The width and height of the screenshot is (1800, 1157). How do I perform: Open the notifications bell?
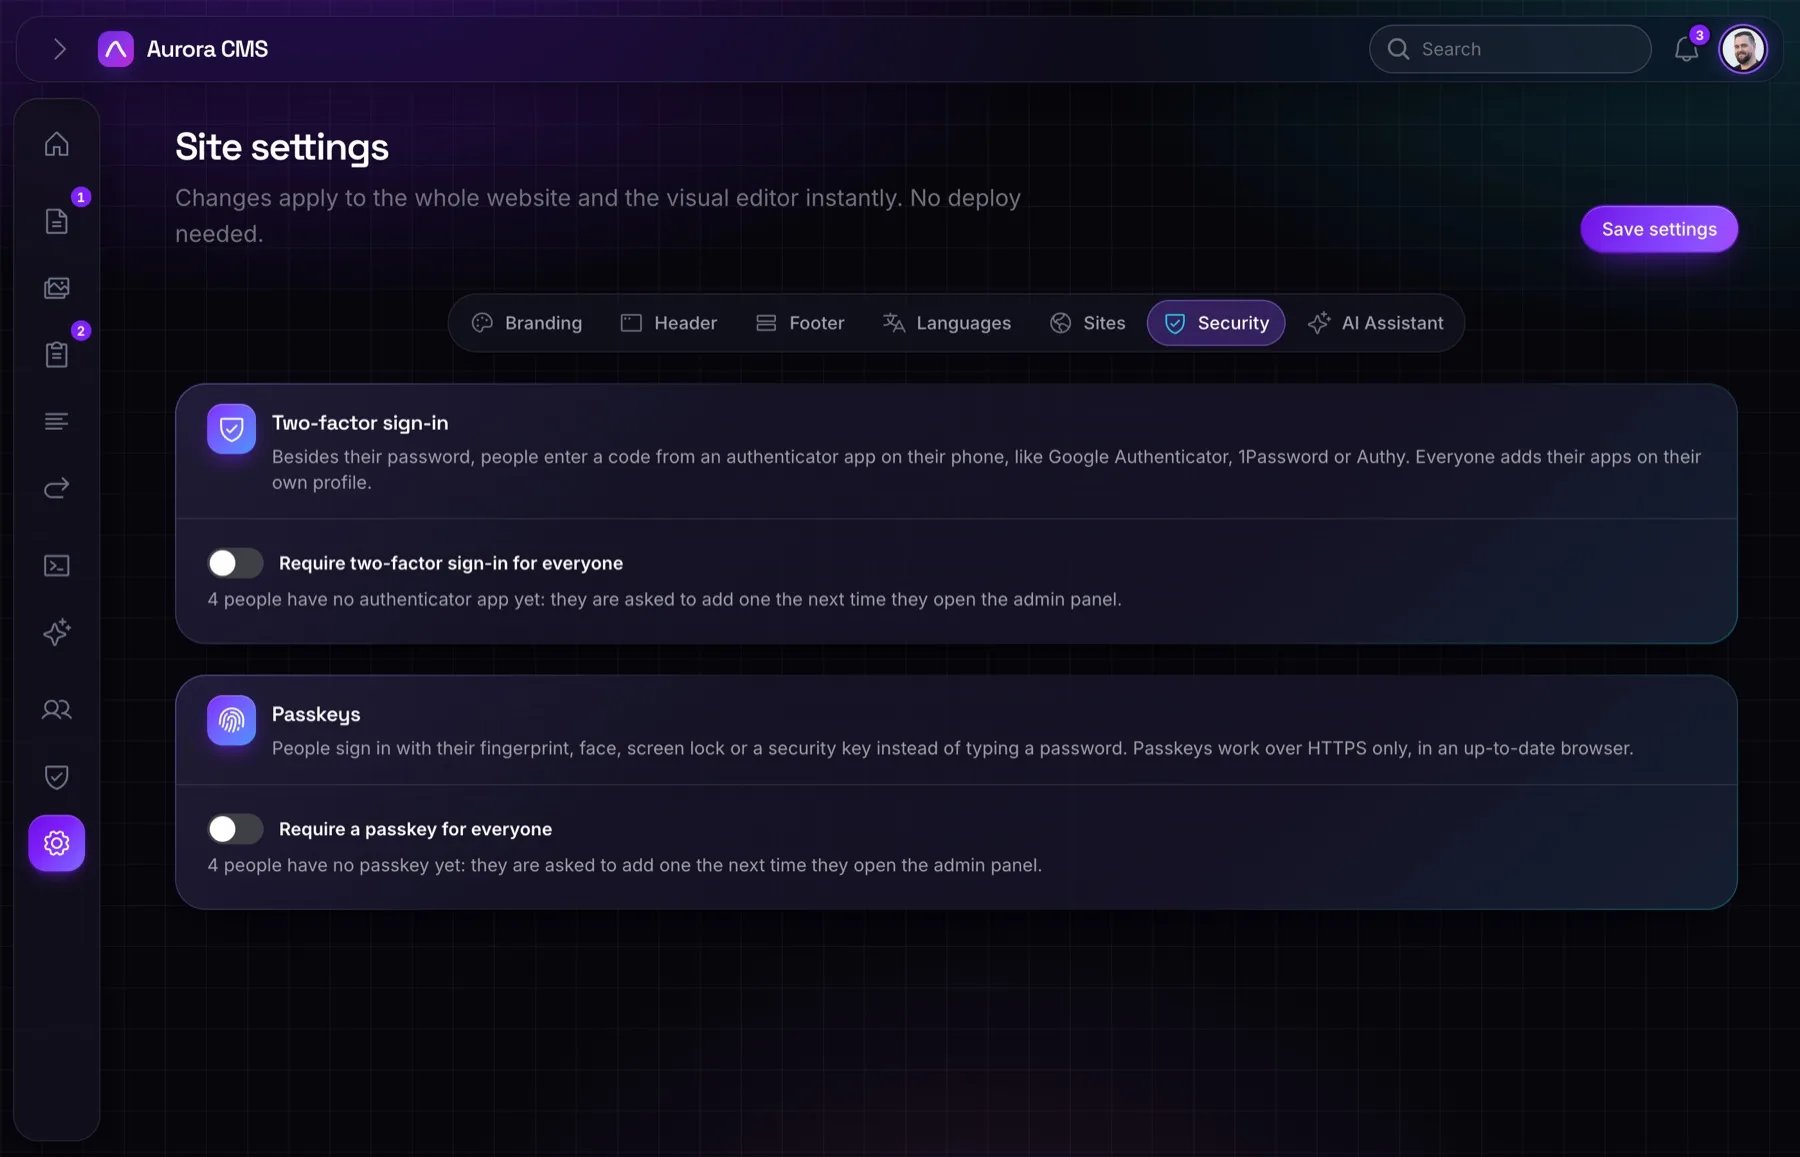pos(1687,49)
